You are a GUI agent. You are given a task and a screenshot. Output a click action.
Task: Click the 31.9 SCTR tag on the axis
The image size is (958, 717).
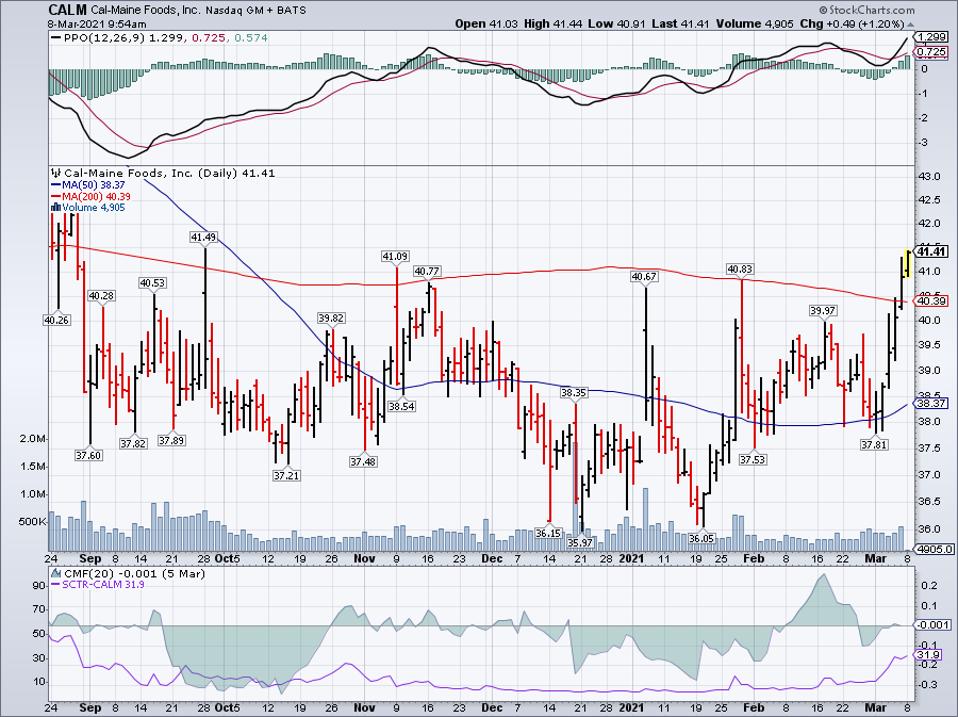(929, 655)
